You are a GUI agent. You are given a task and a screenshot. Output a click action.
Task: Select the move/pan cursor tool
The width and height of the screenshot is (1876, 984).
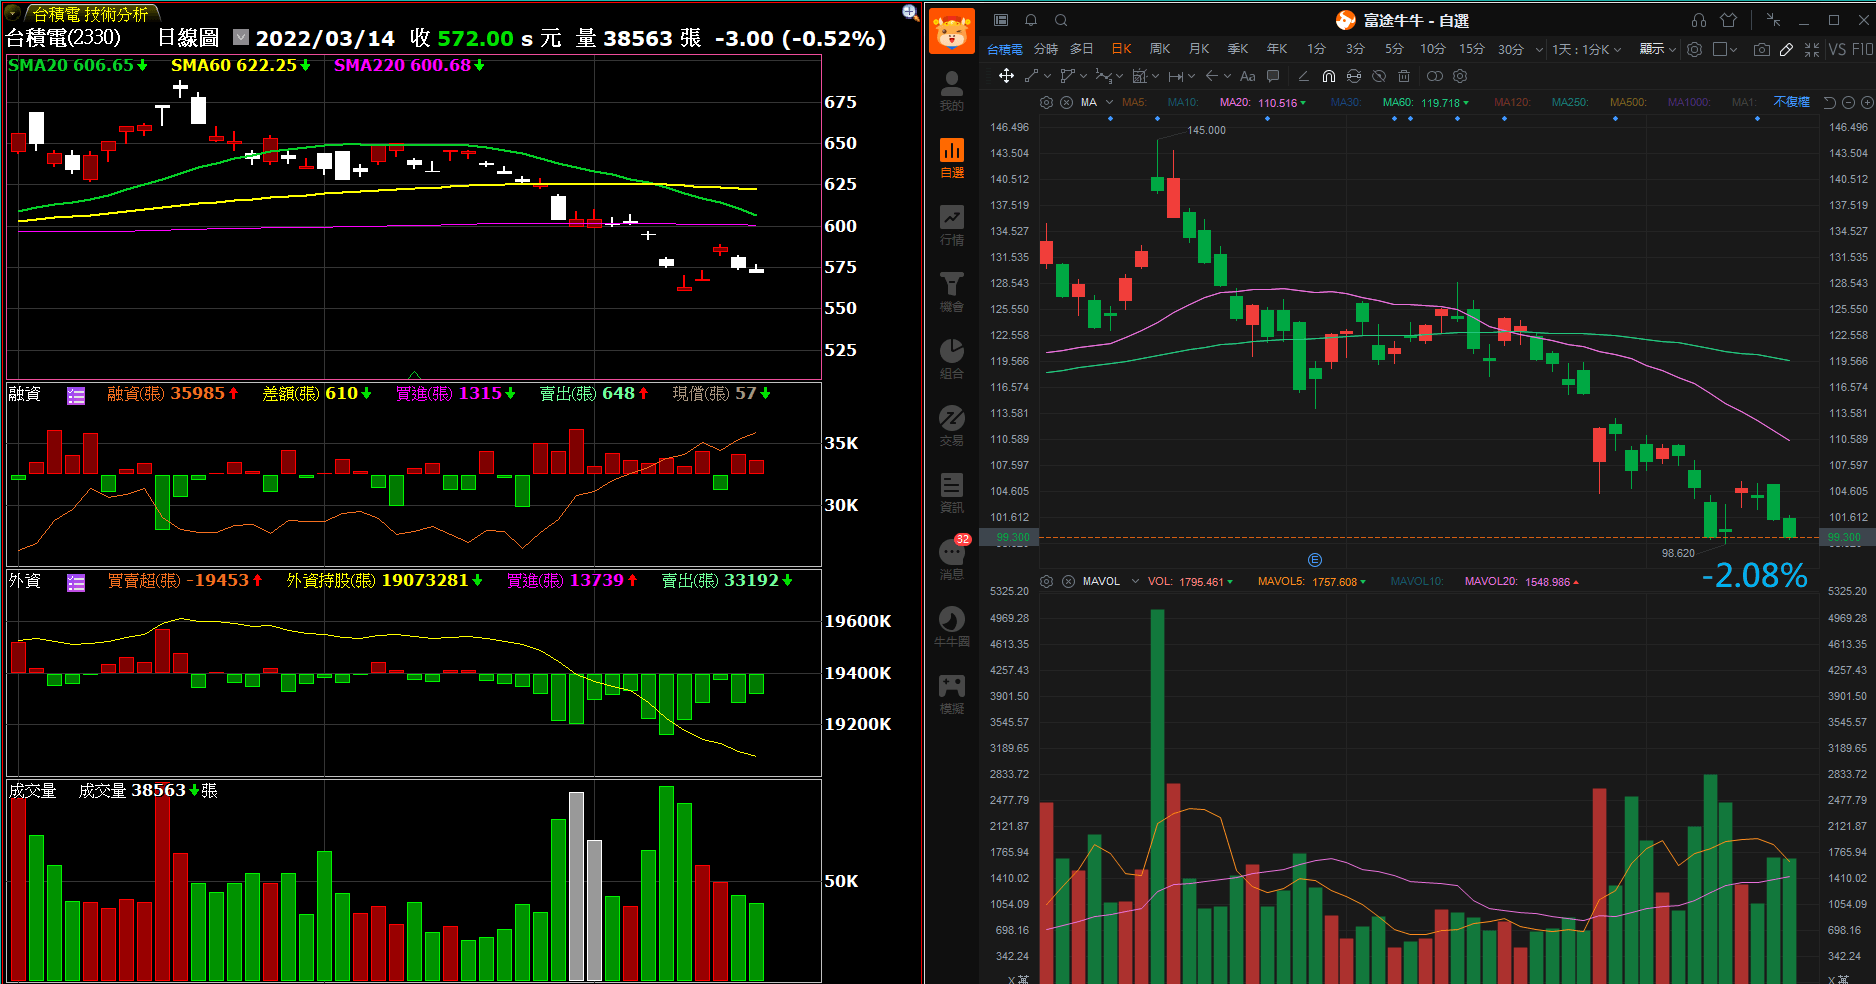tap(1006, 76)
